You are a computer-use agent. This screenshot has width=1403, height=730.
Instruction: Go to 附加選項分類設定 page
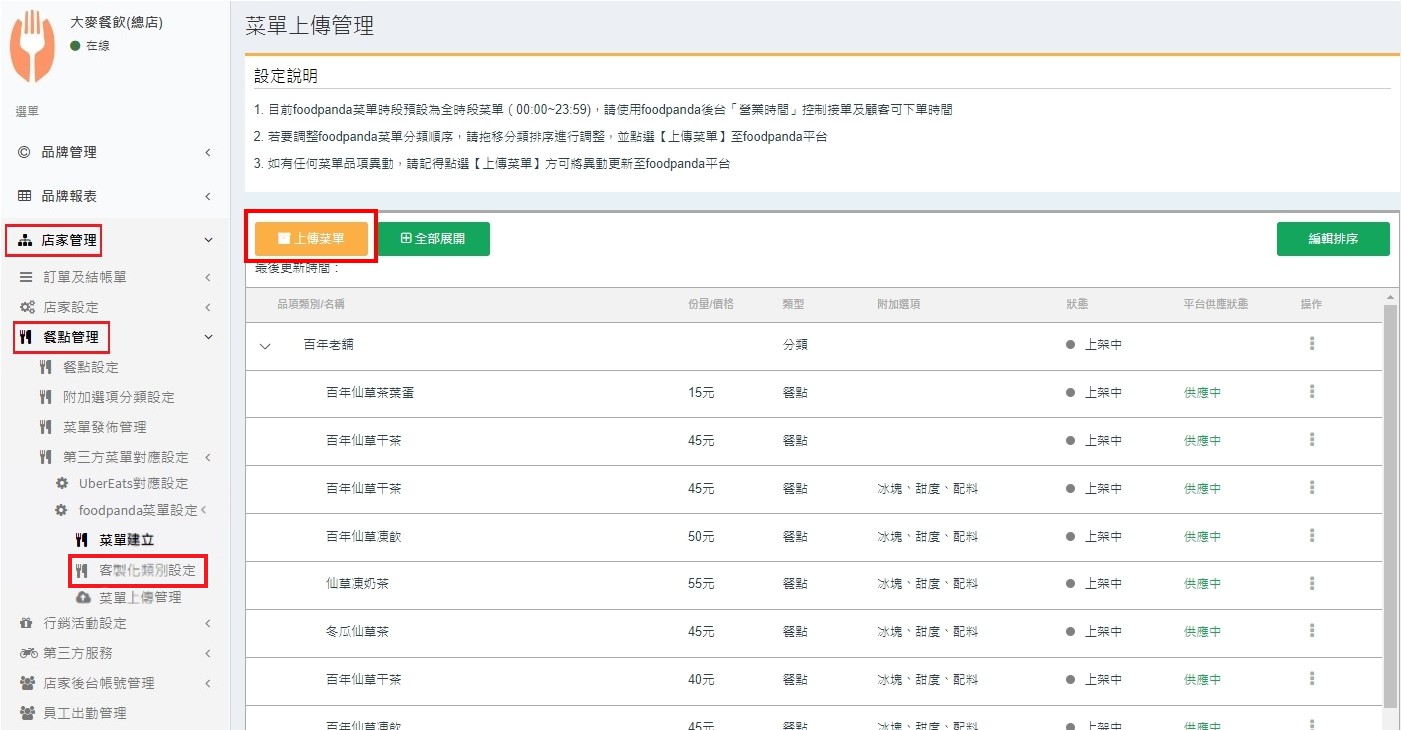pos(118,397)
